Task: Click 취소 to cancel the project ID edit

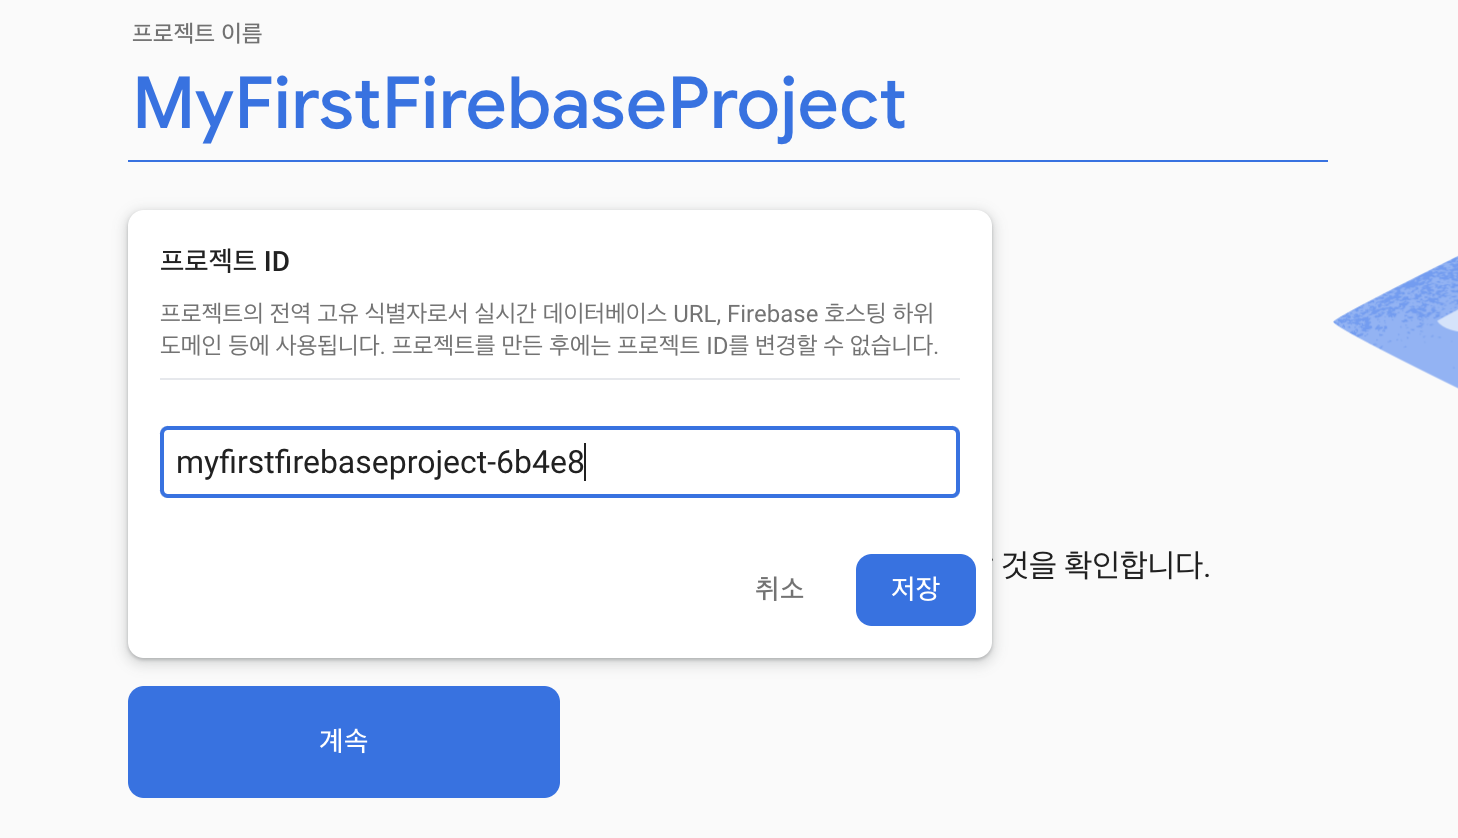Action: [780, 590]
